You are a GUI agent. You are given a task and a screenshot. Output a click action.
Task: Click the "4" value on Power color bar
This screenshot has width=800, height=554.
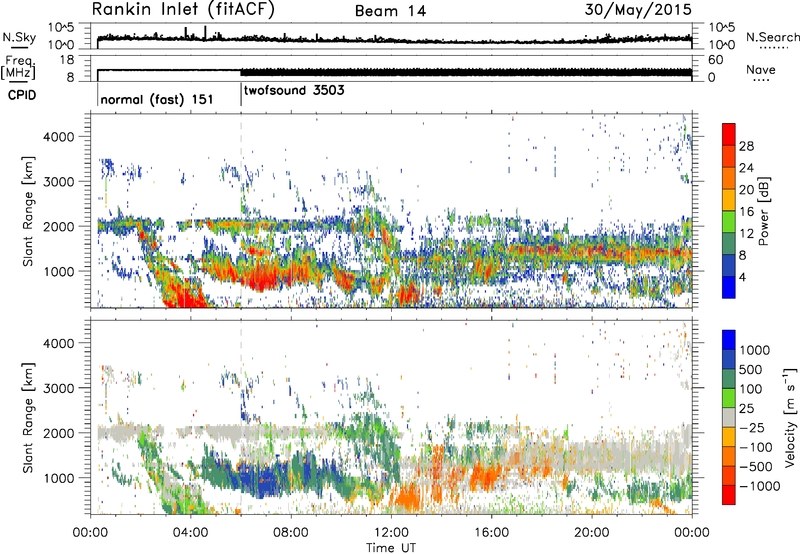pos(743,278)
